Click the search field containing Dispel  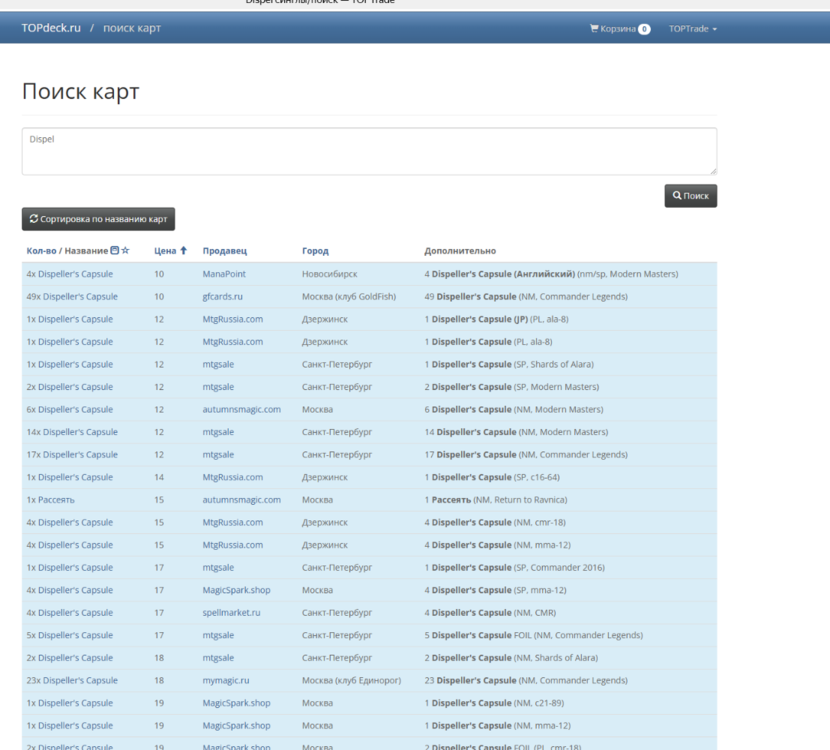(x=369, y=150)
